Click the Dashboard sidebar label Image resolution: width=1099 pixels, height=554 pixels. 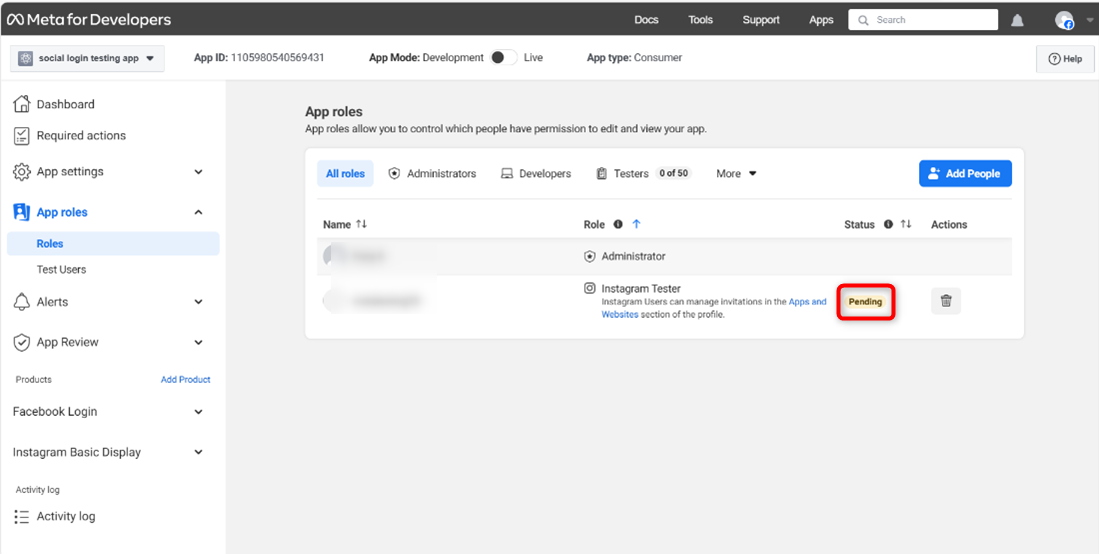[x=65, y=104]
